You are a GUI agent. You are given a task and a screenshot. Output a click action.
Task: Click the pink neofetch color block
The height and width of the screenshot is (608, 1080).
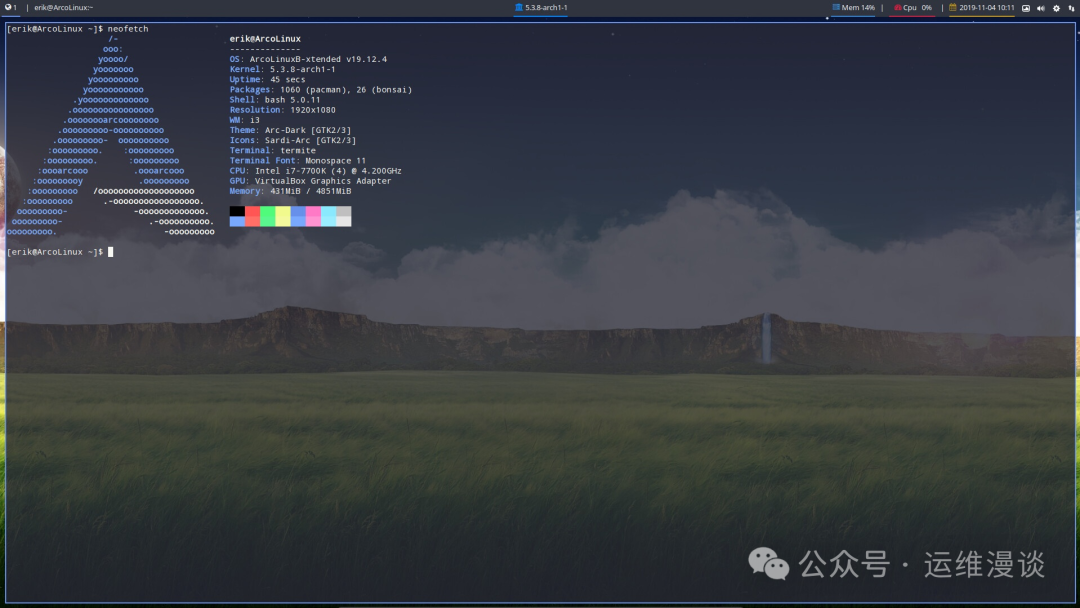(x=313, y=216)
